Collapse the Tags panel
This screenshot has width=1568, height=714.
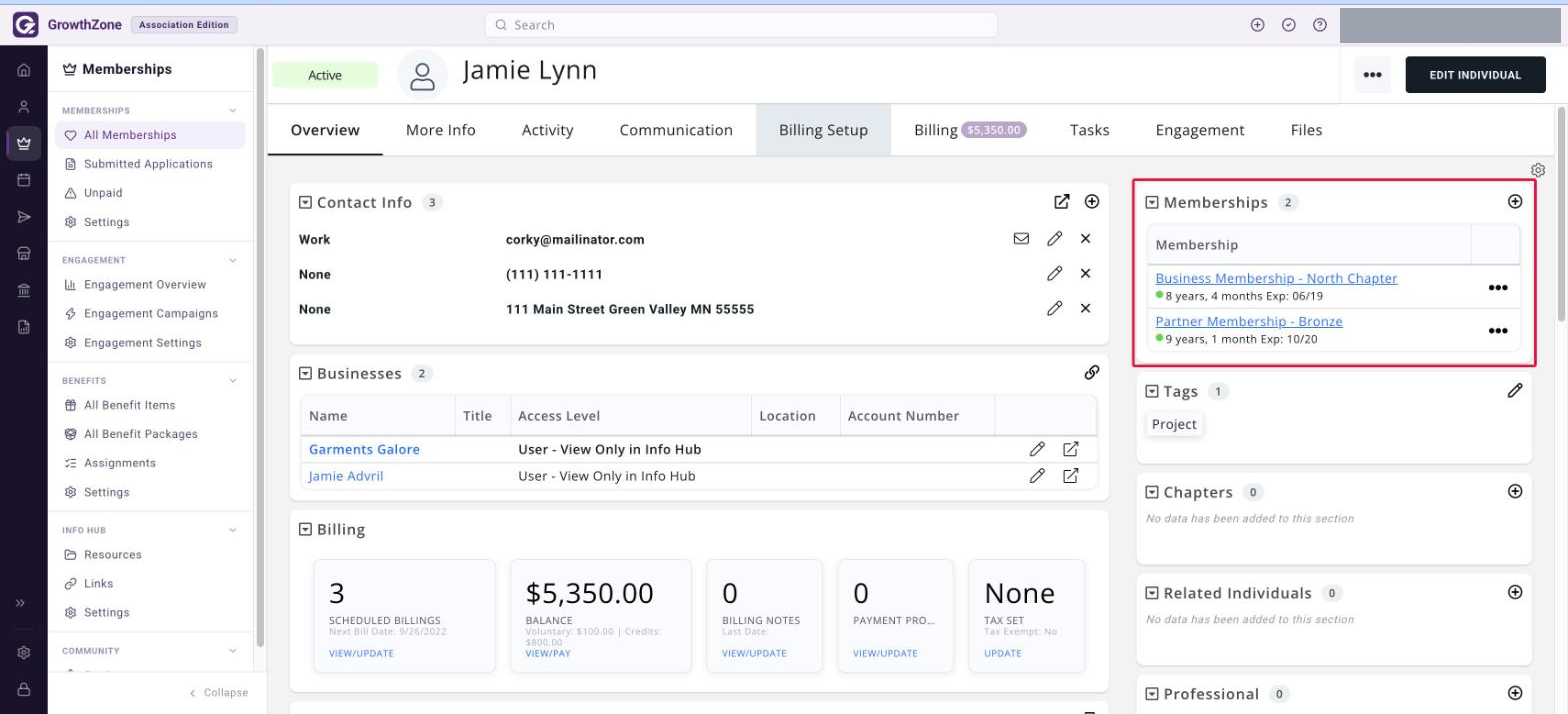[x=1152, y=391]
